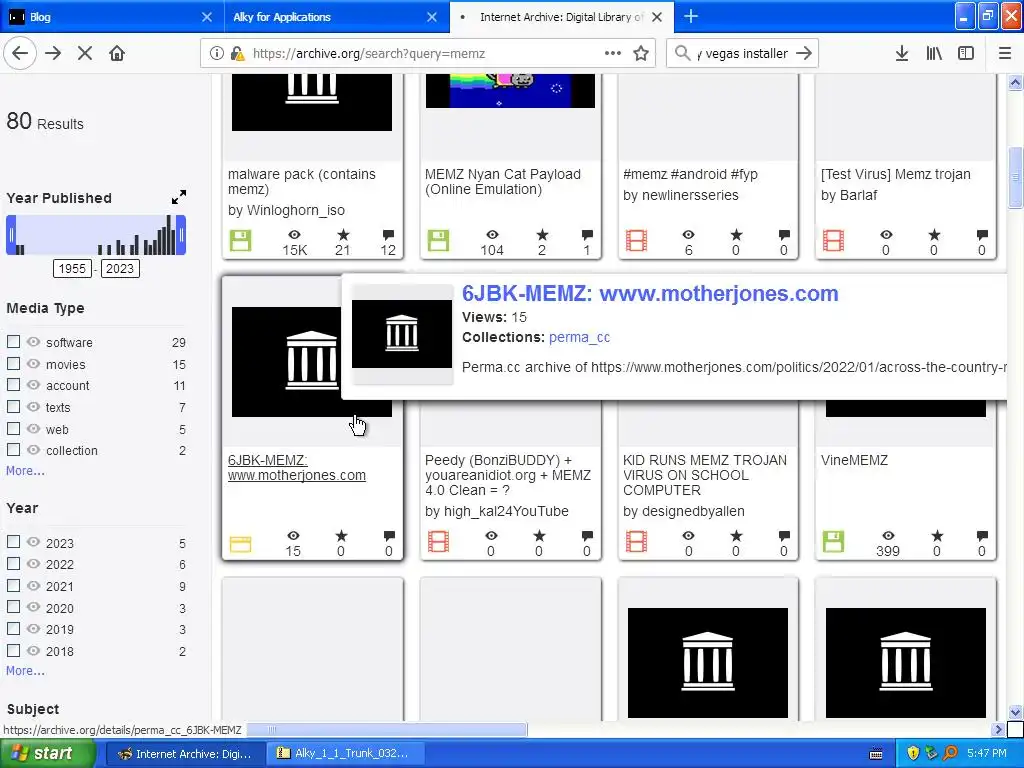This screenshot has height=768, width=1024.
Task: Open the Windows Start menu
Action: click(x=47, y=753)
